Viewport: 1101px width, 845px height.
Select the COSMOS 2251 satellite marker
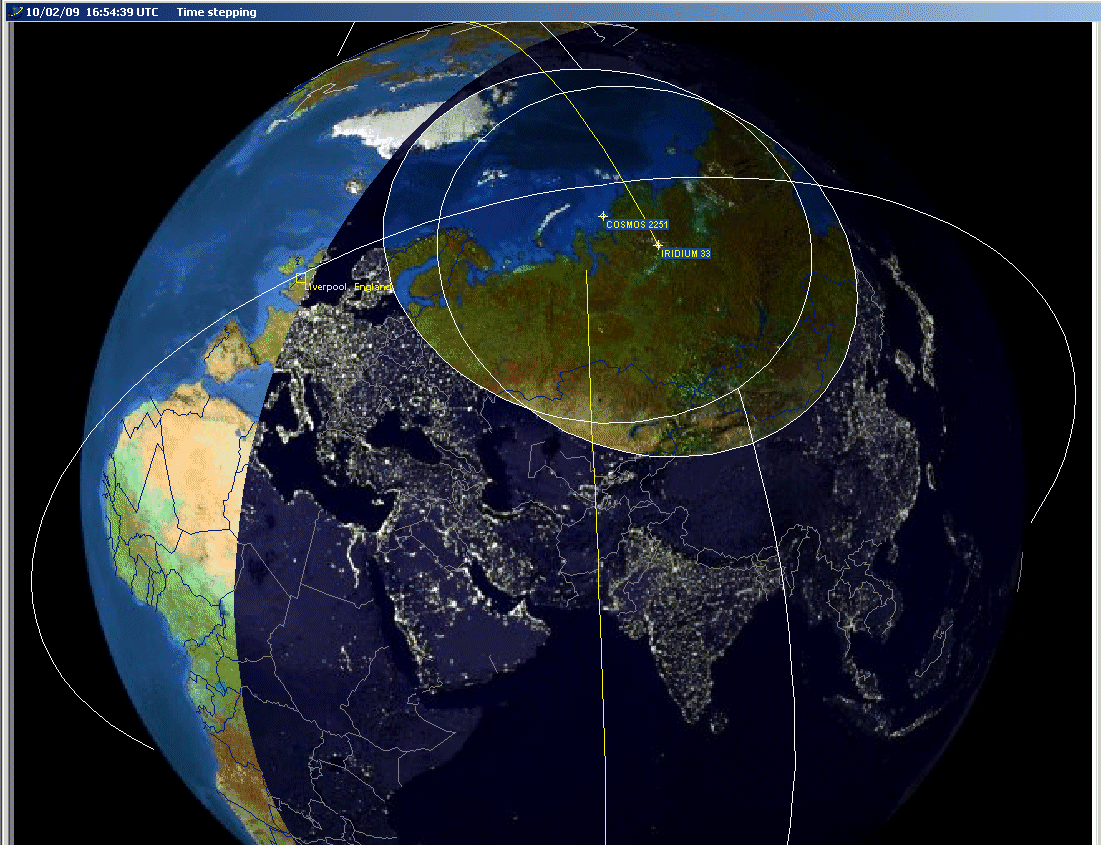[x=603, y=216]
